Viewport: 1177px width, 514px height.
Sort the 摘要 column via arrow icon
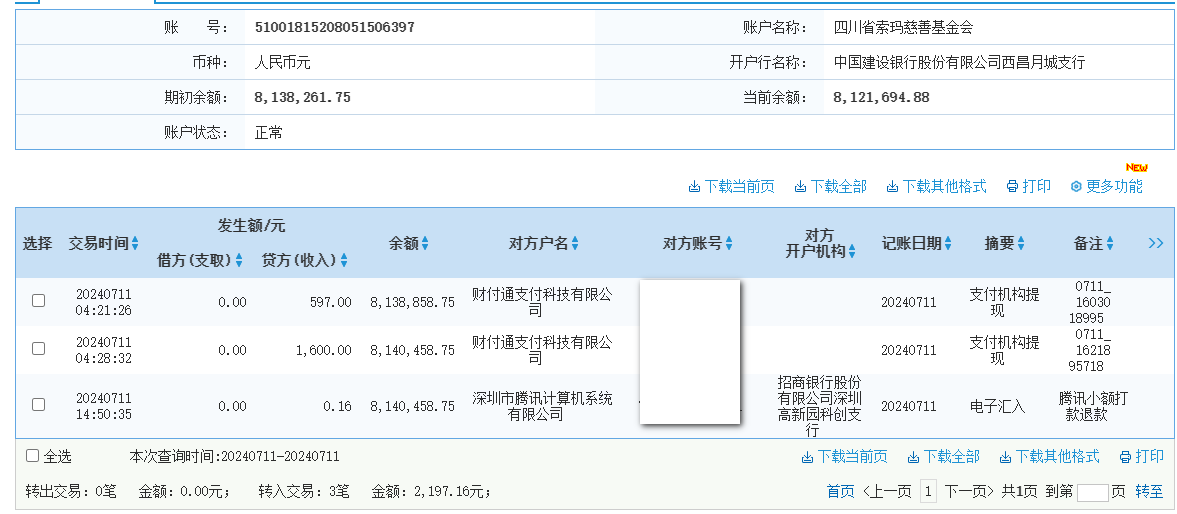coord(1021,243)
